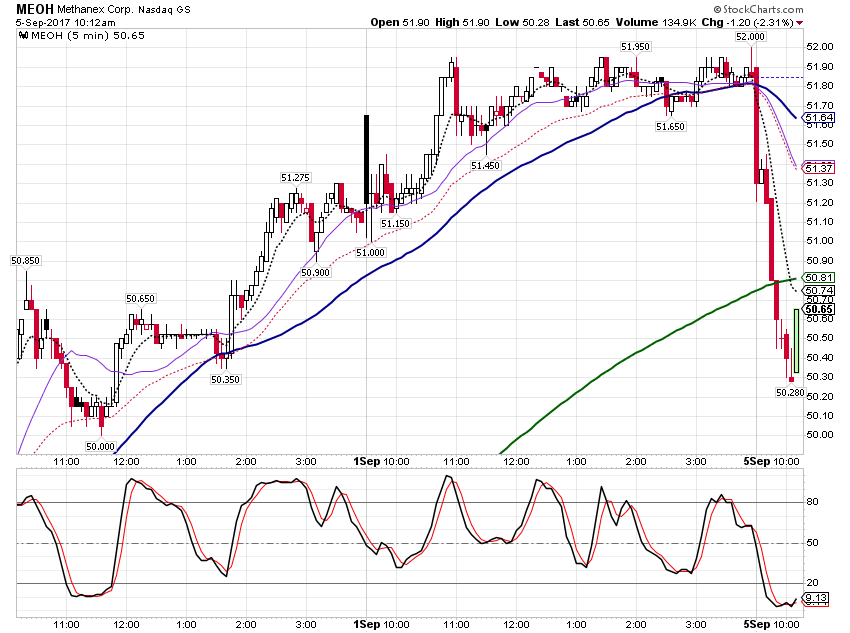Select the MEOH ticker symbol in the title

pyautogui.click(x=35, y=9)
